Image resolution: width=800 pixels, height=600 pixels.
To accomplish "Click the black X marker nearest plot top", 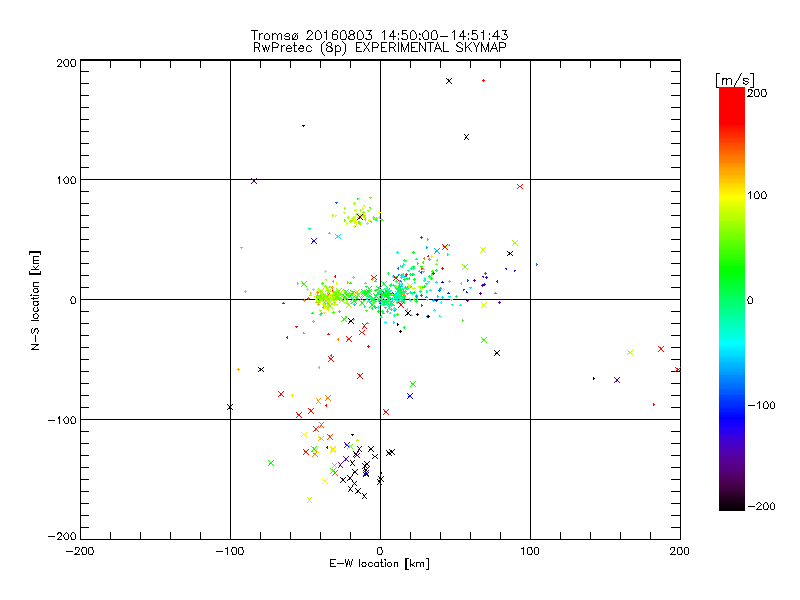I will point(449,81).
